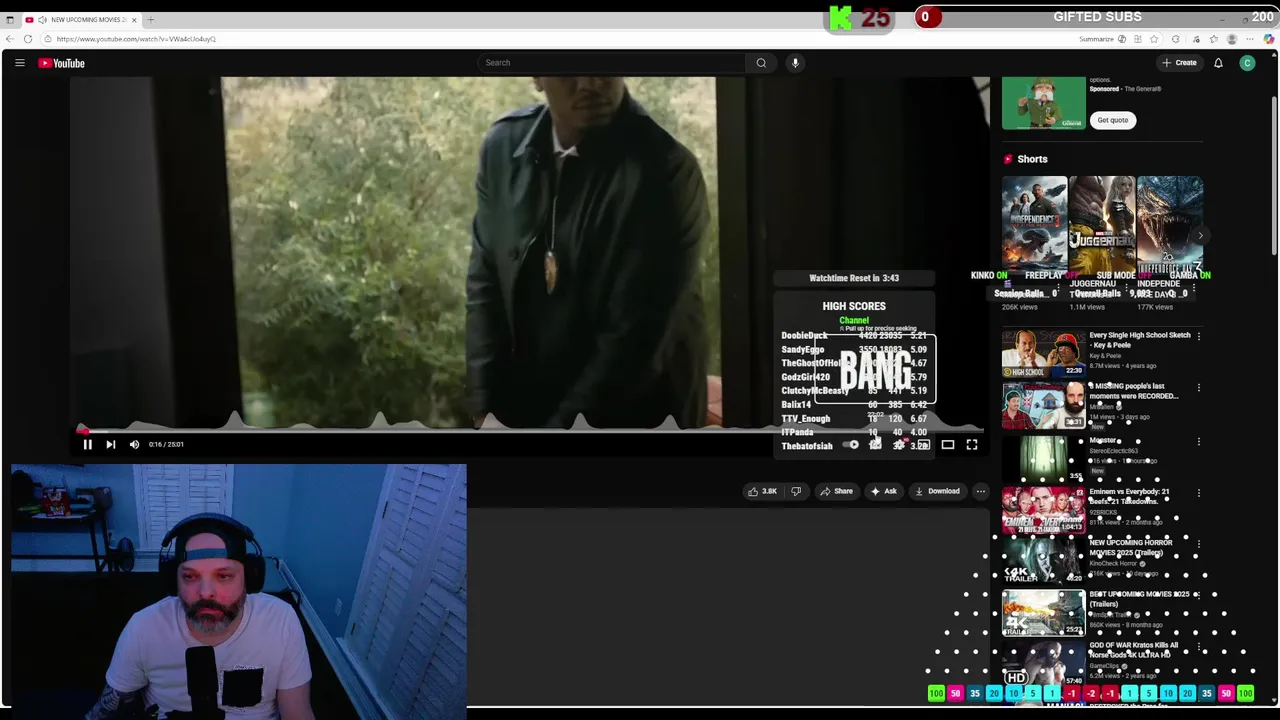Open the tab actions menu icon
Image resolution: width=1280 pixels, height=720 pixels.
click(10, 20)
